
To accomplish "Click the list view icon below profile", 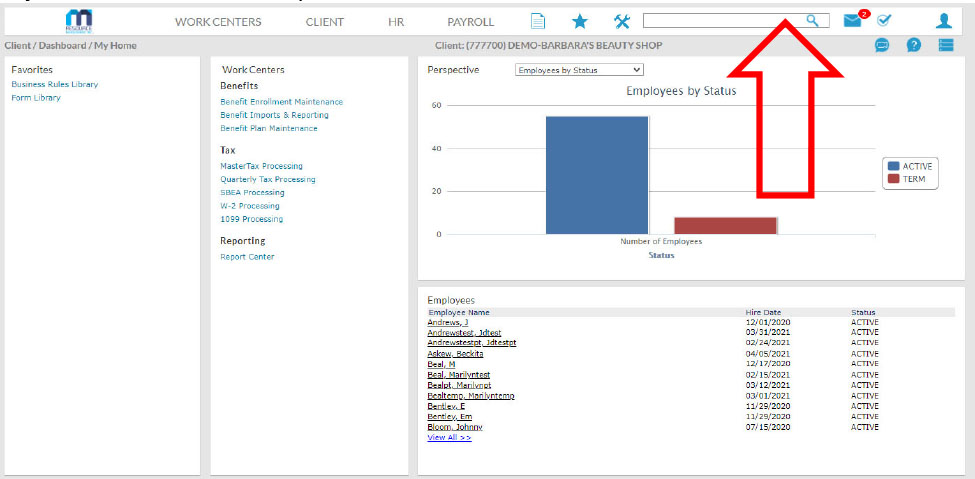I will pos(946,45).
